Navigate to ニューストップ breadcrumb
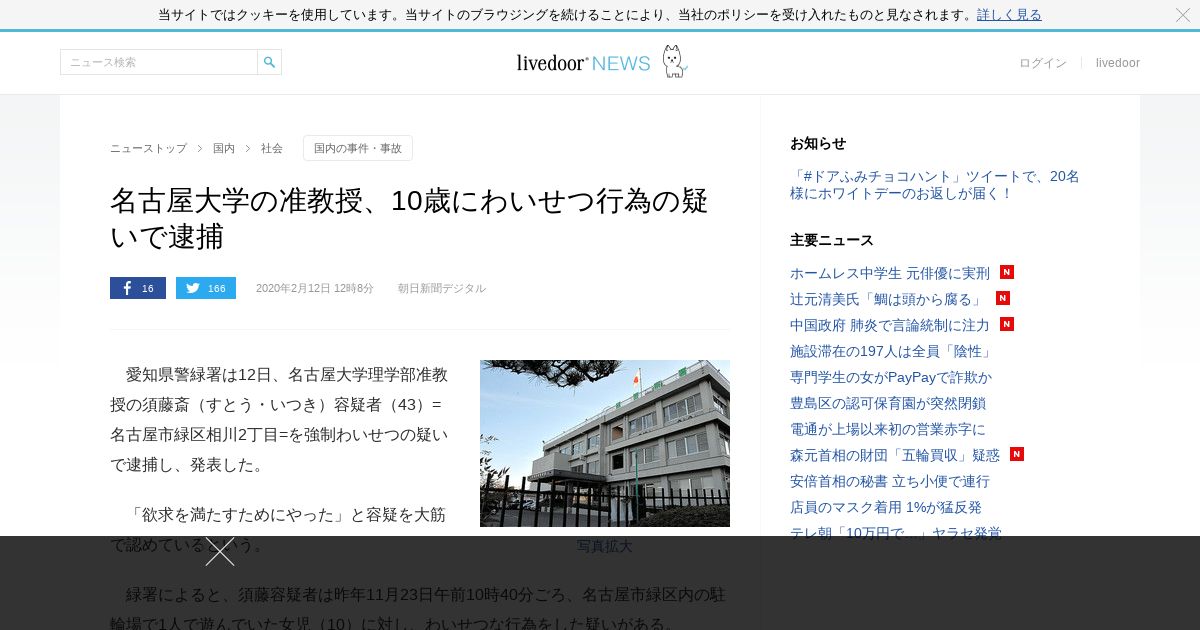 [x=148, y=148]
